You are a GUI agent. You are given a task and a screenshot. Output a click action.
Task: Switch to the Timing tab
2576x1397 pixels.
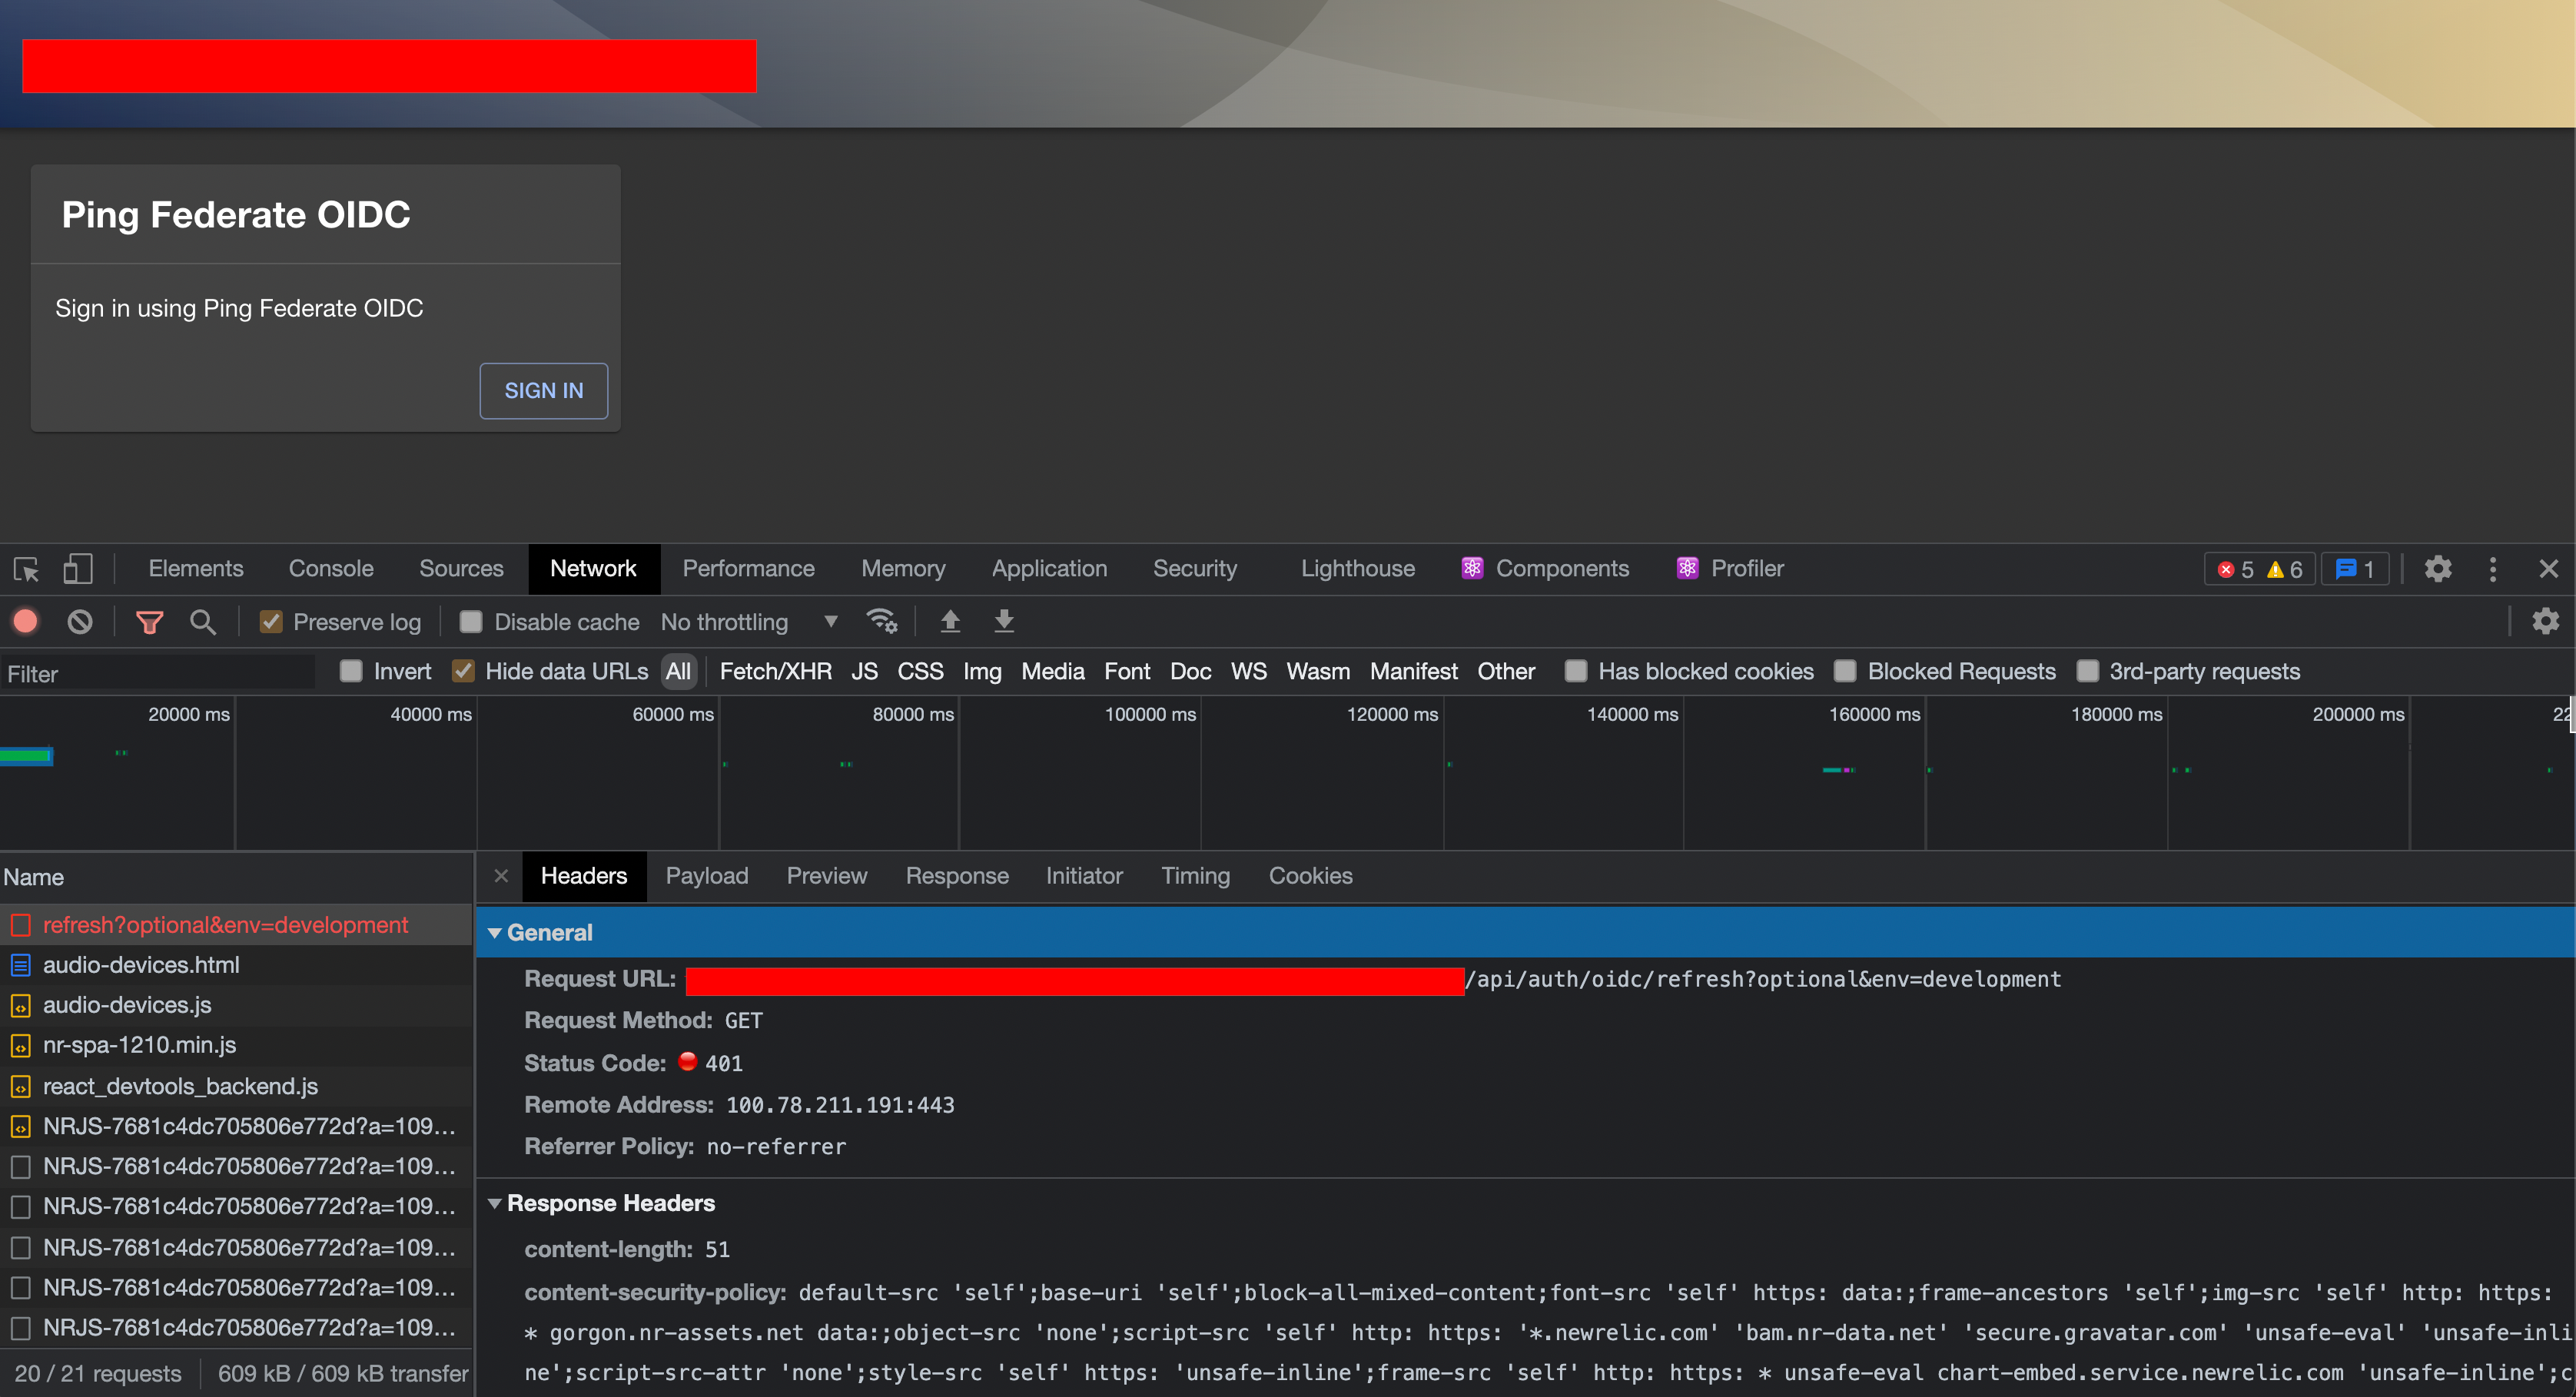tap(1195, 876)
